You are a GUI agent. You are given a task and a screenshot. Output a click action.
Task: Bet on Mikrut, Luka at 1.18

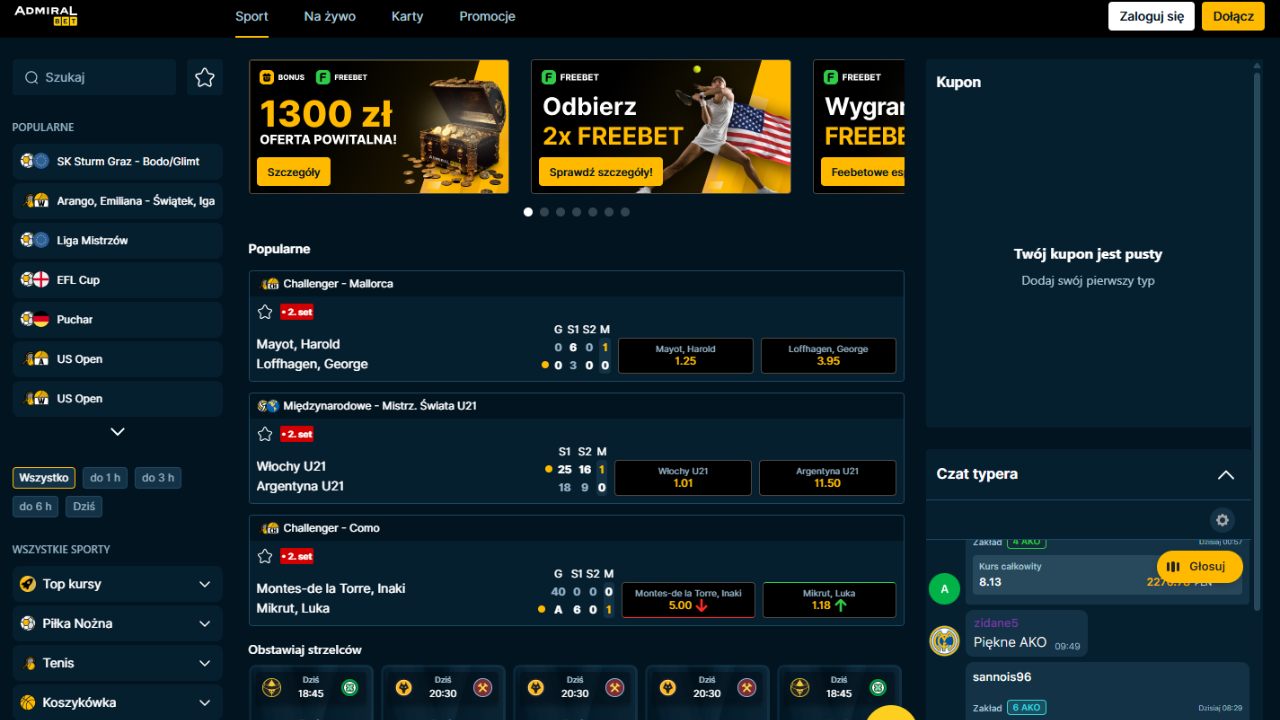(x=829, y=599)
